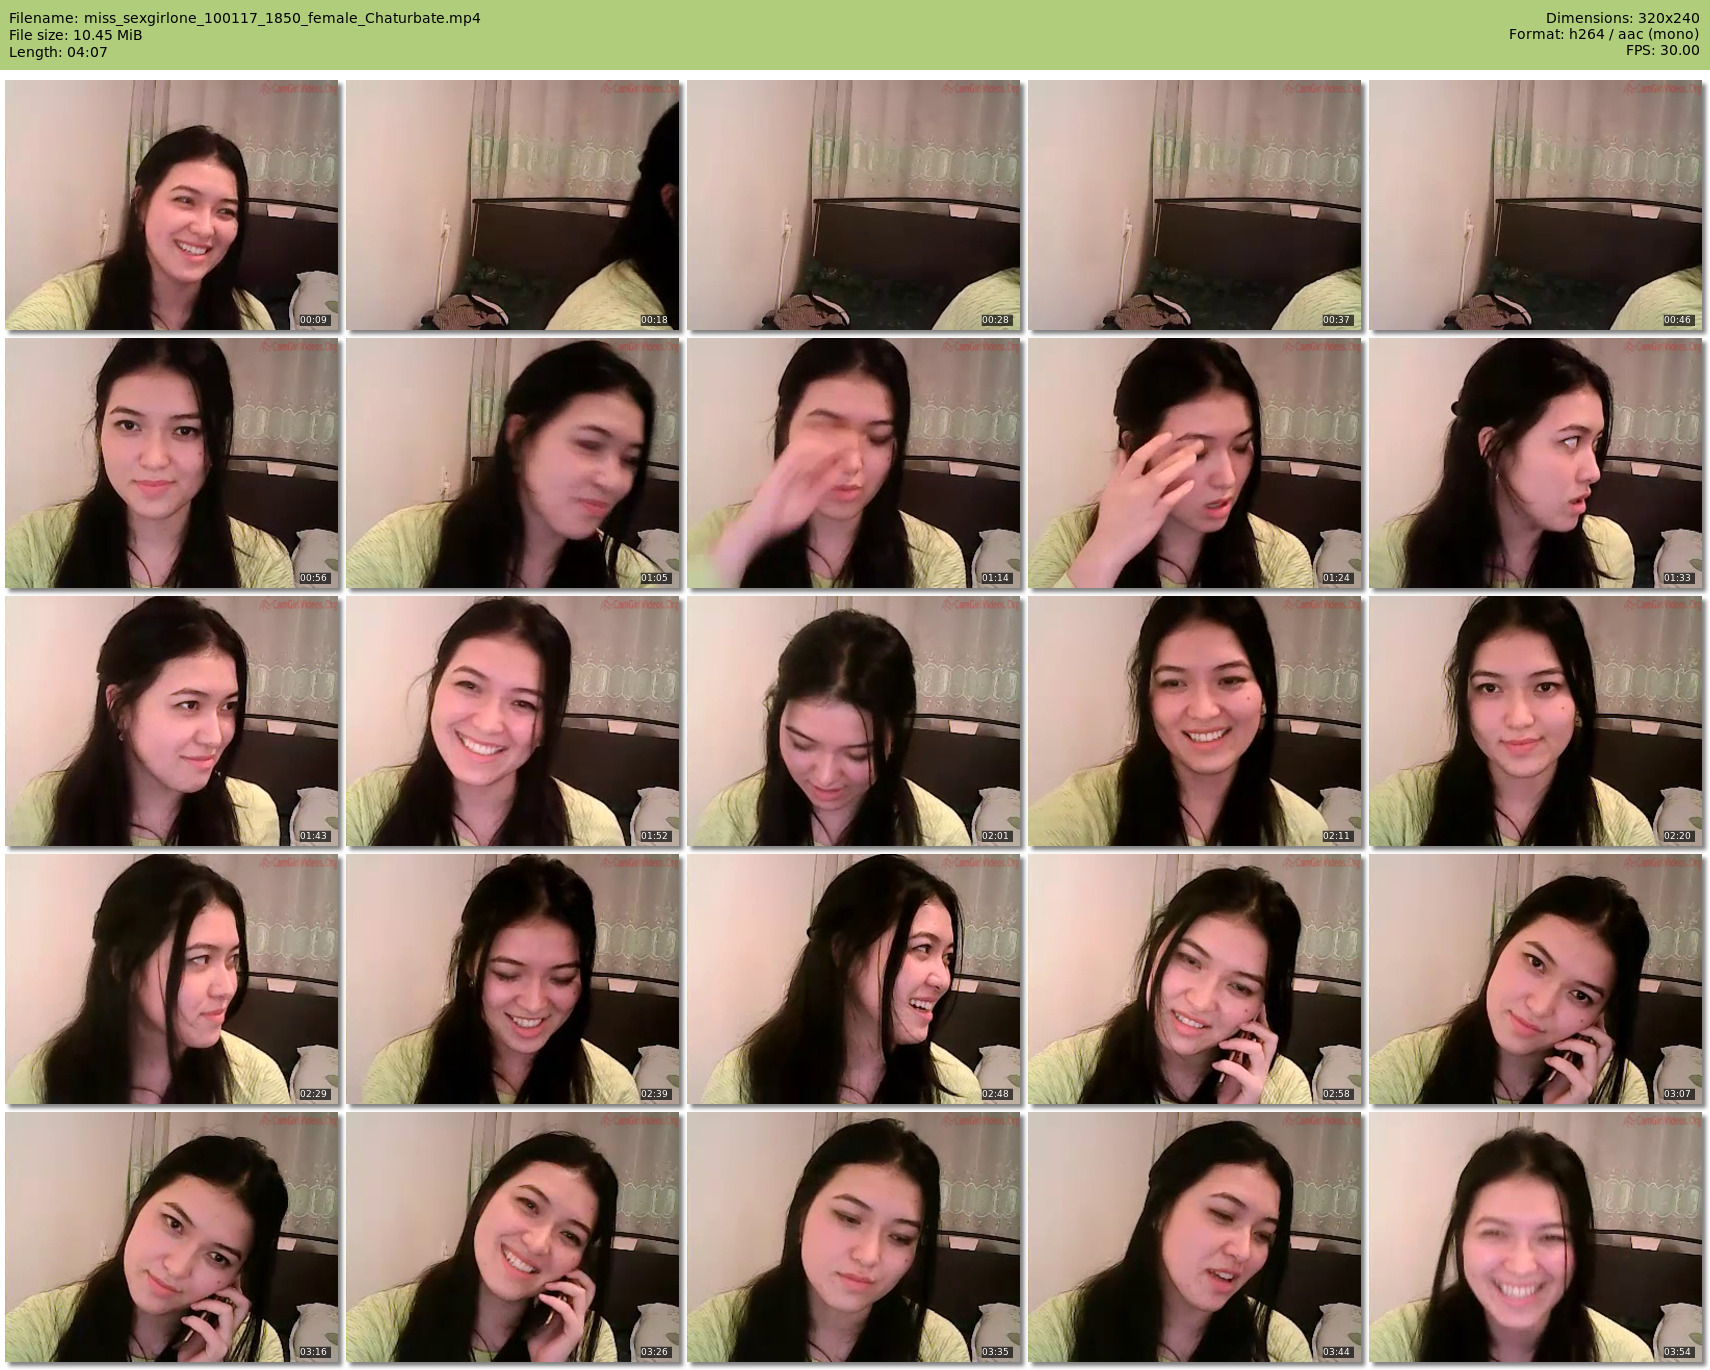
Task: Open the frame marked 01:14
Action: [854, 463]
